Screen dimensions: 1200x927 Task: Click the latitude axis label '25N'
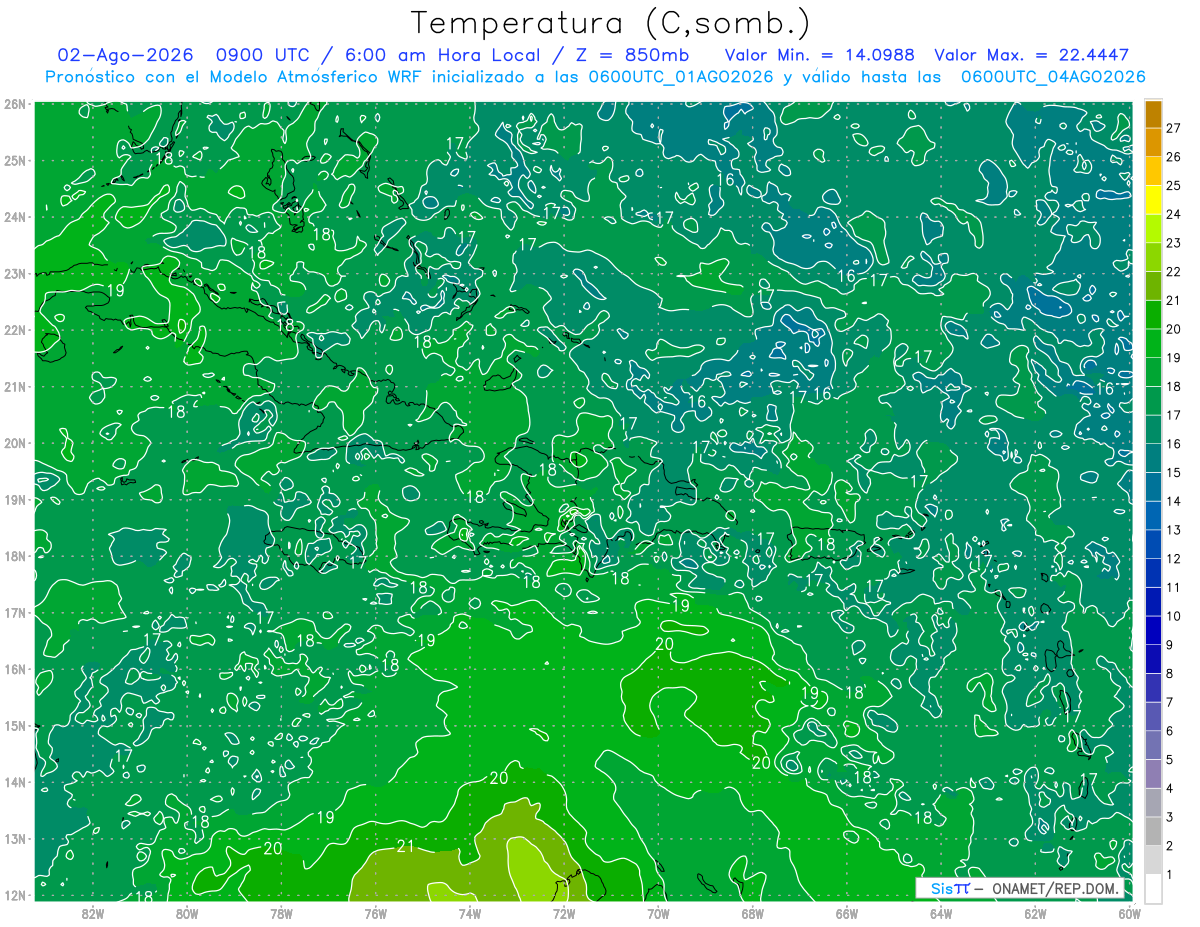pos(15,160)
